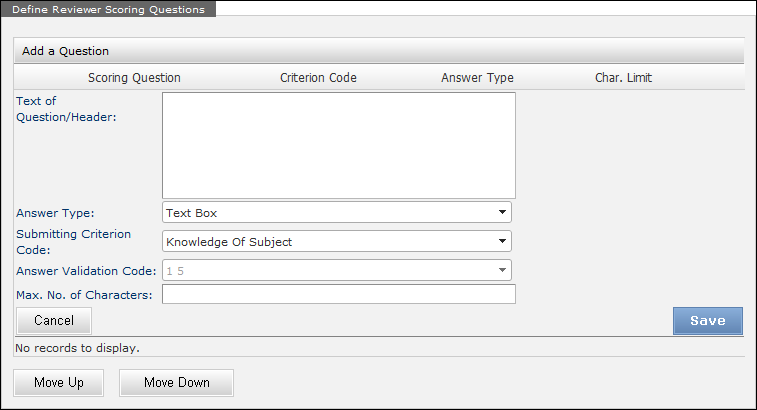Click the Add a Question panel header
The height and width of the screenshot is (410, 757).
[x=66, y=51]
